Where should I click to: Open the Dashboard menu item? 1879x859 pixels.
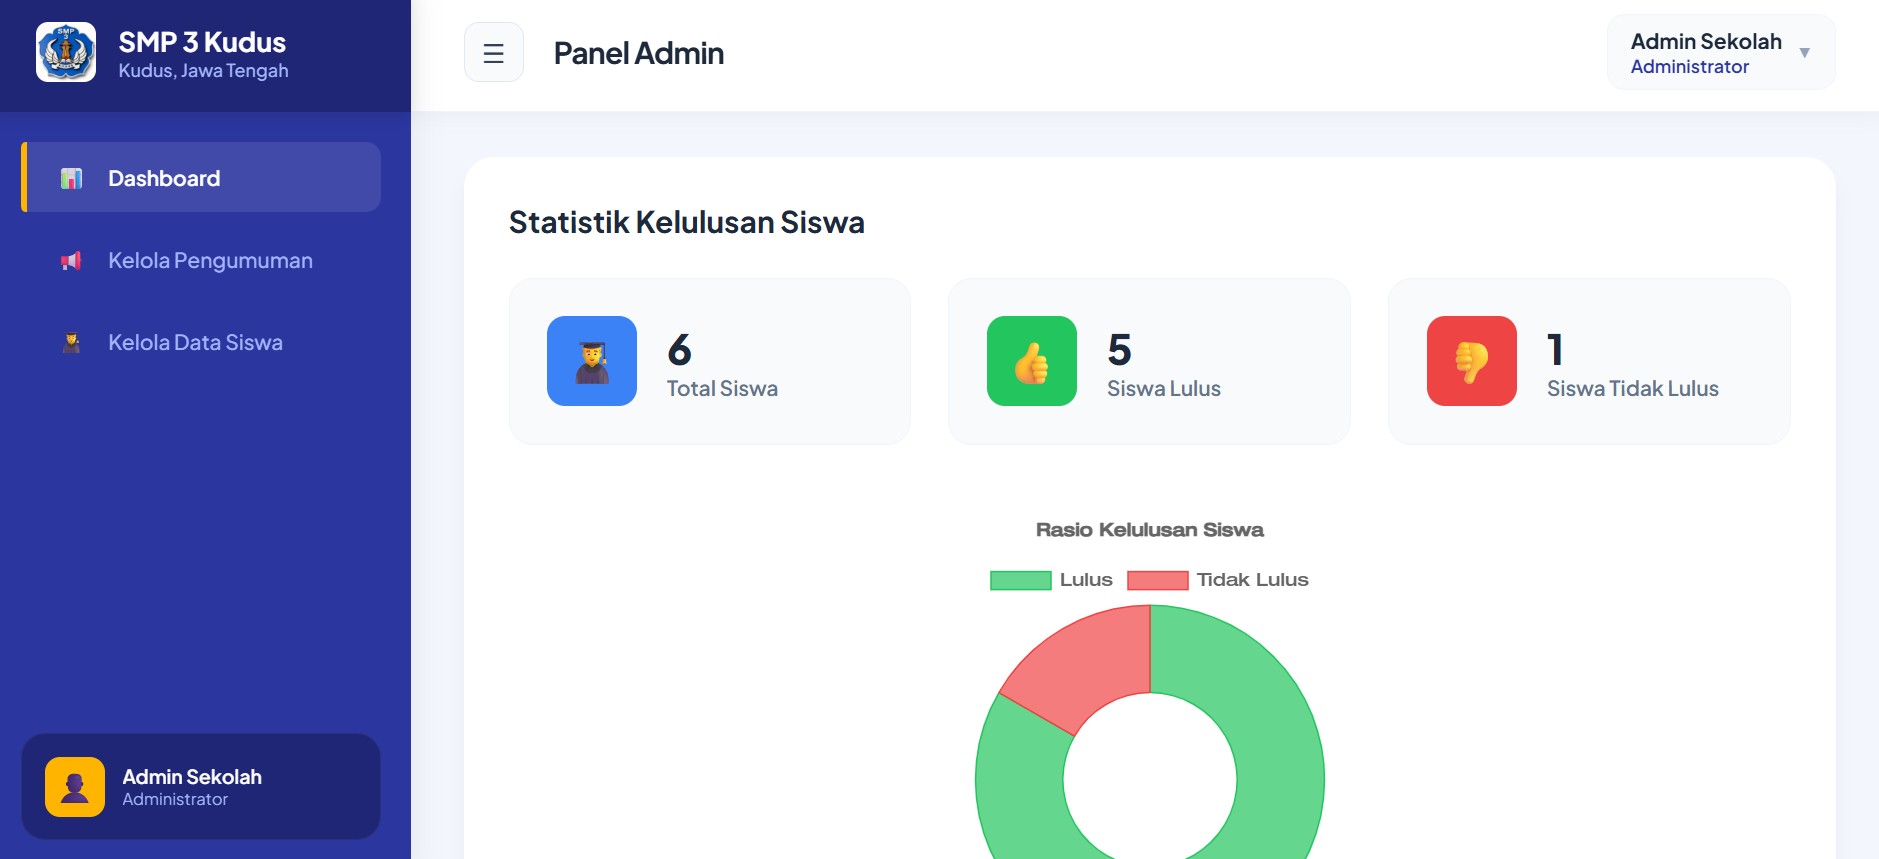pos(201,177)
